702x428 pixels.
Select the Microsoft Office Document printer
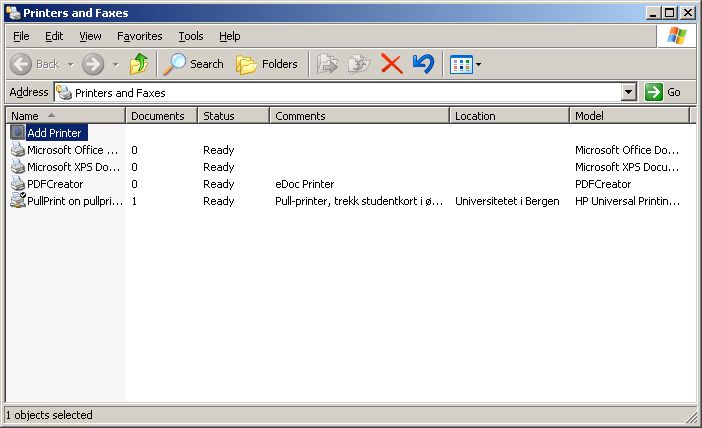[x=66, y=150]
